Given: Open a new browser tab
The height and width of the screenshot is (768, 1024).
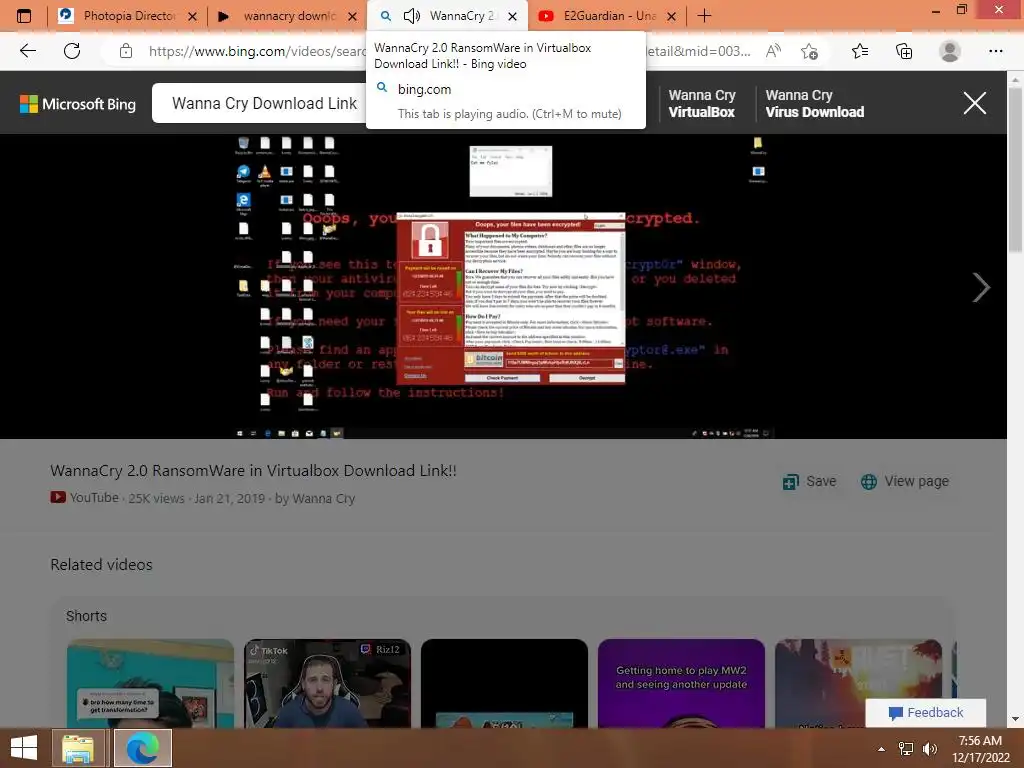Looking at the screenshot, I should (704, 16).
